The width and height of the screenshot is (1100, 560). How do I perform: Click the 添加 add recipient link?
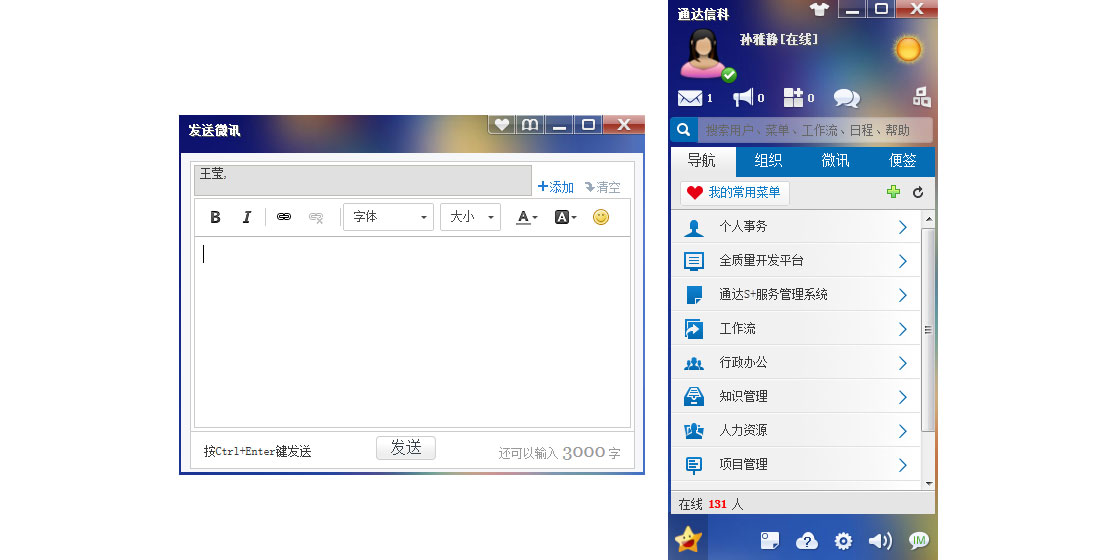click(x=556, y=187)
